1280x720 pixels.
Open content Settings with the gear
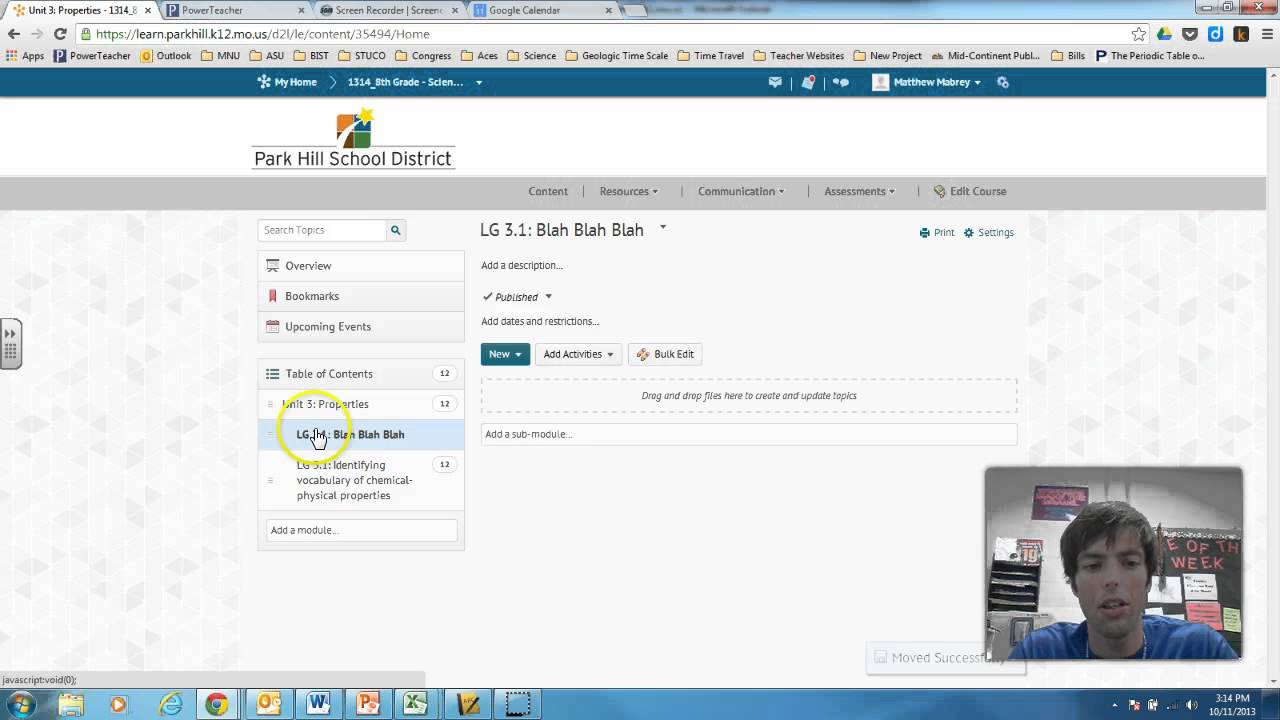tap(989, 232)
